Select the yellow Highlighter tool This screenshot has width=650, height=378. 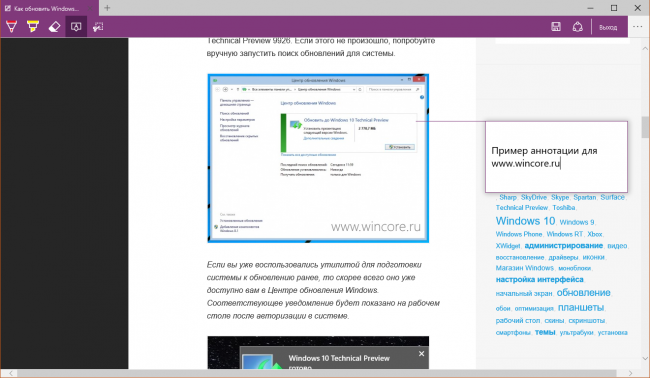[33, 27]
